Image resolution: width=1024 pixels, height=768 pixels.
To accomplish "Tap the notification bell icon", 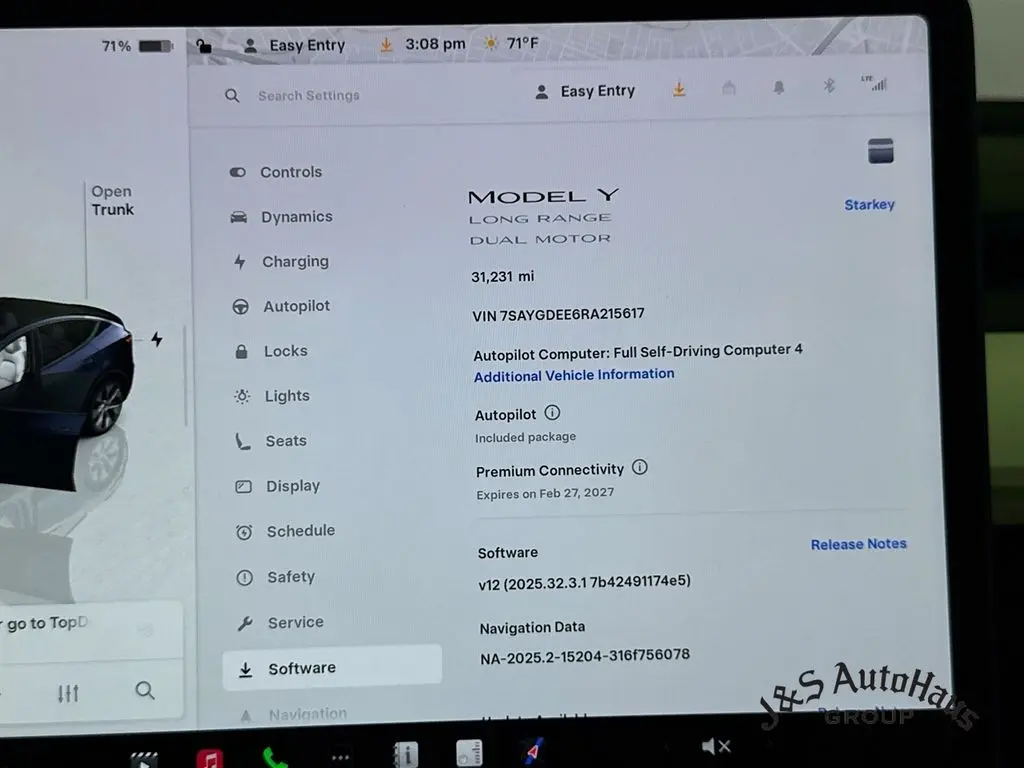I will pyautogui.click(x=778, y=88).
